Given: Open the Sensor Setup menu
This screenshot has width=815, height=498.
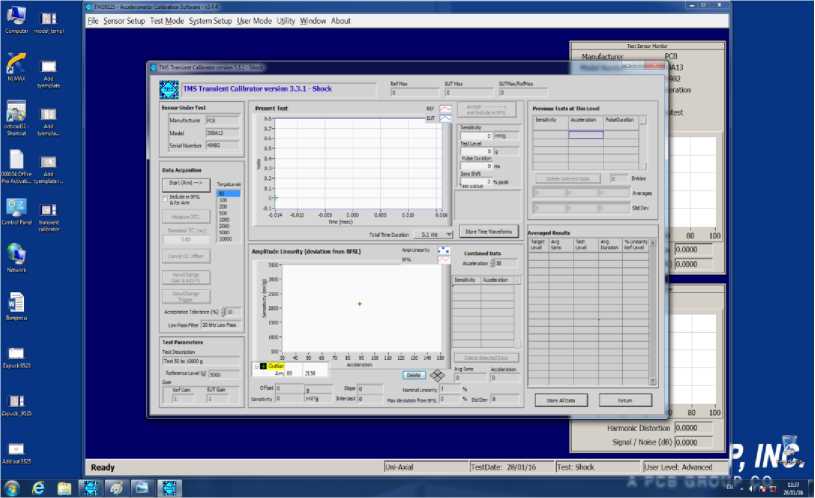Looking at the screenshot, I should point(124,21).
